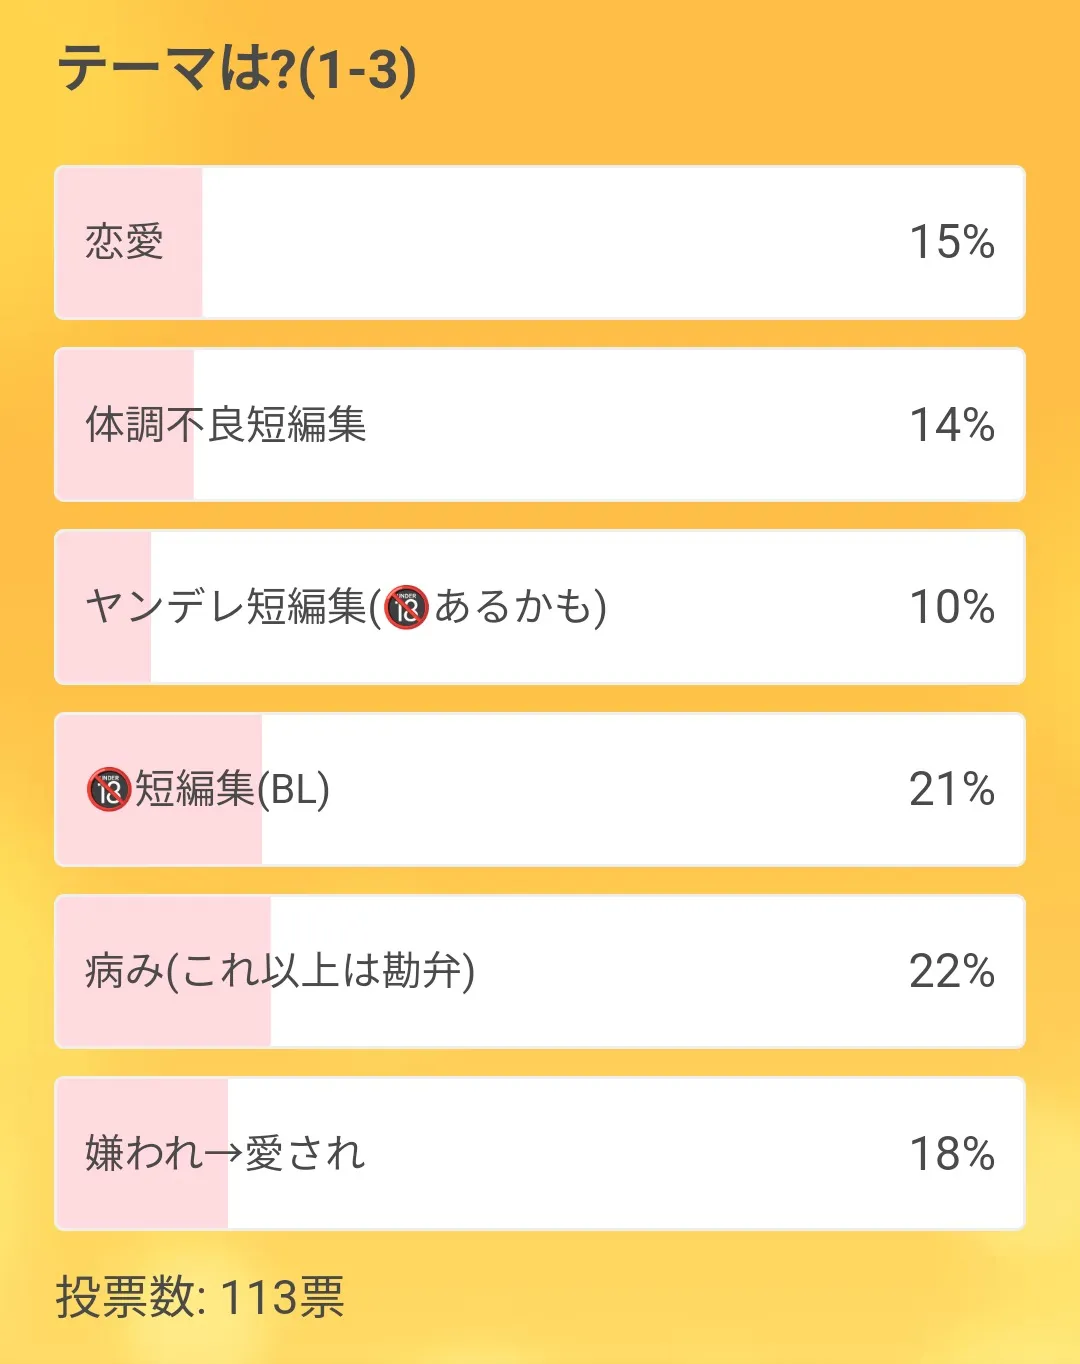This screenshot has width=1080, height=1364.
Task: Tap the 嫌われ→愛され option text
Action: [x=225, y=1153]
